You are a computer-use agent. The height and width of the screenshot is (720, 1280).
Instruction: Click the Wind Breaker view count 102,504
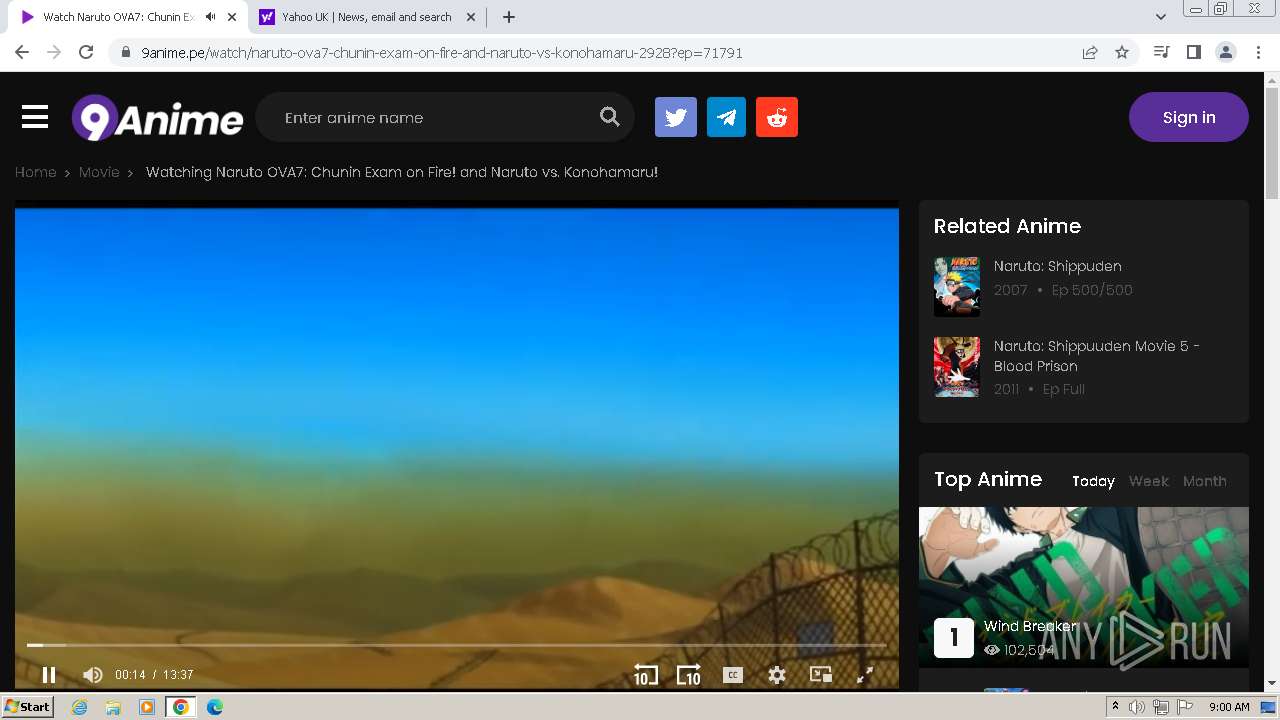tap(1019, 650)
